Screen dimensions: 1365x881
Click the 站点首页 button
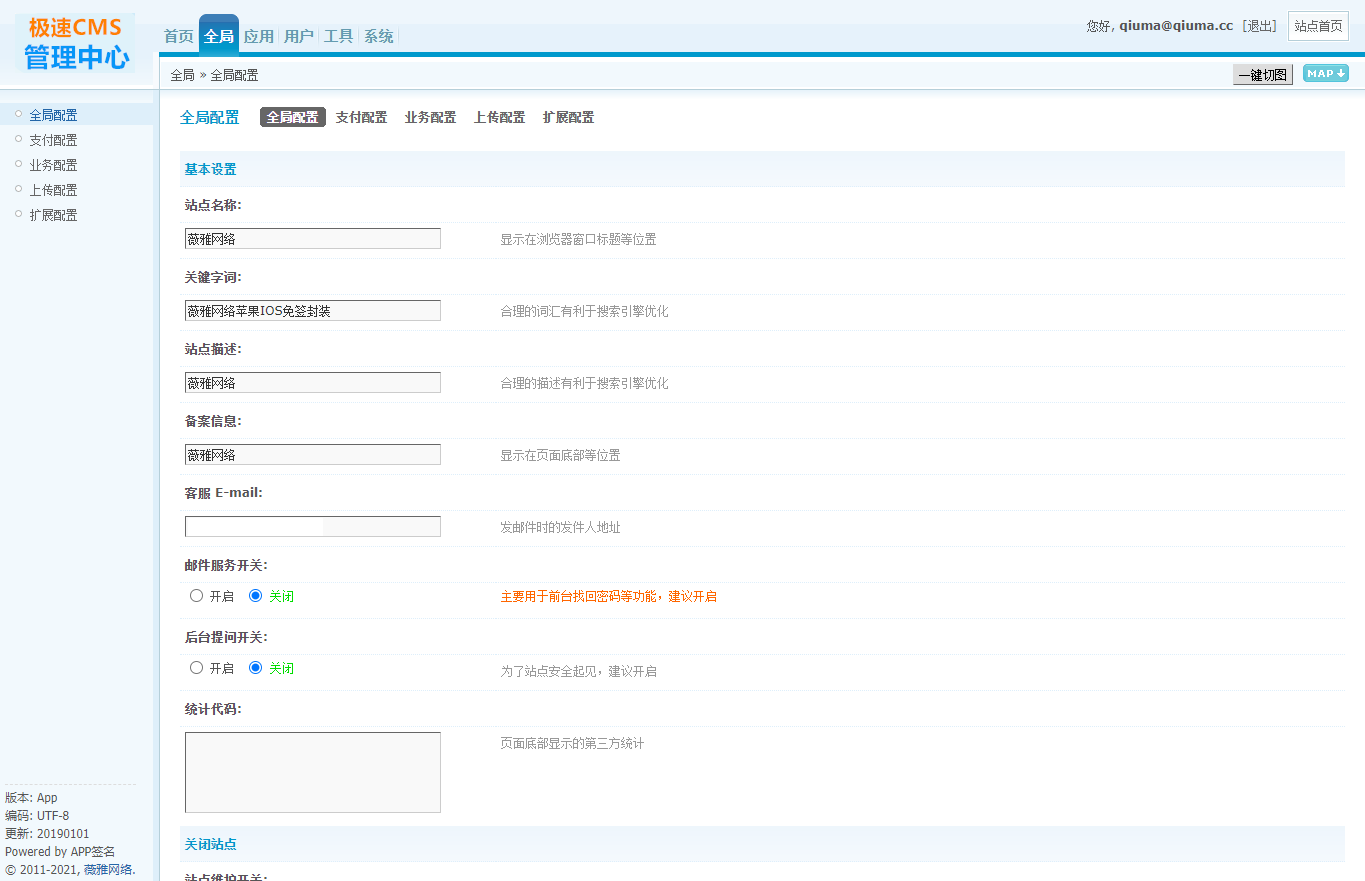1318,26
